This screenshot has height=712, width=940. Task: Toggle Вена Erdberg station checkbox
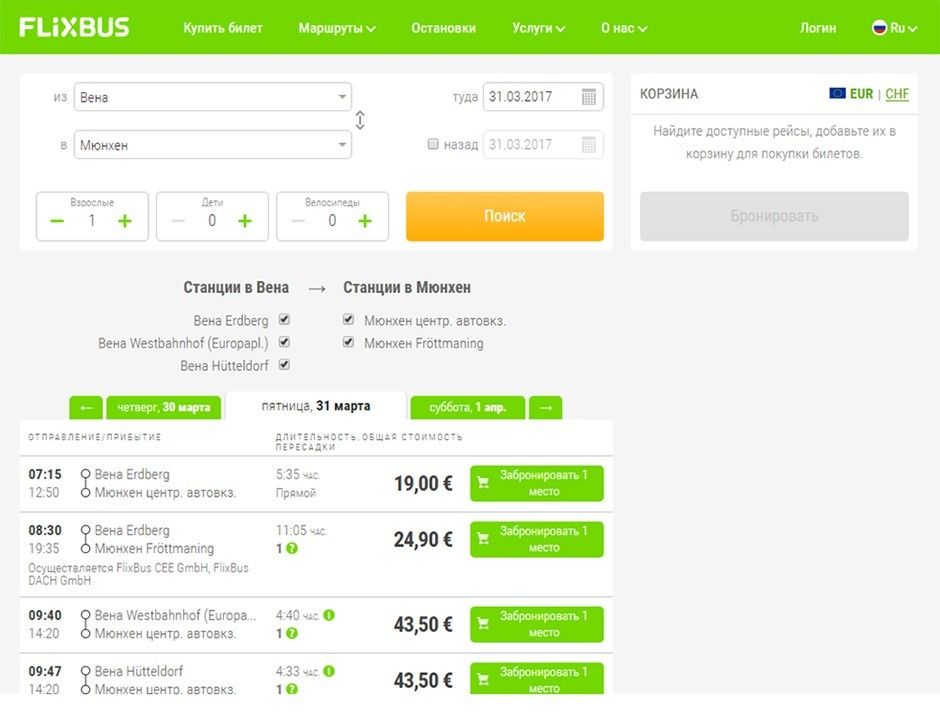(x=285, y=319)
